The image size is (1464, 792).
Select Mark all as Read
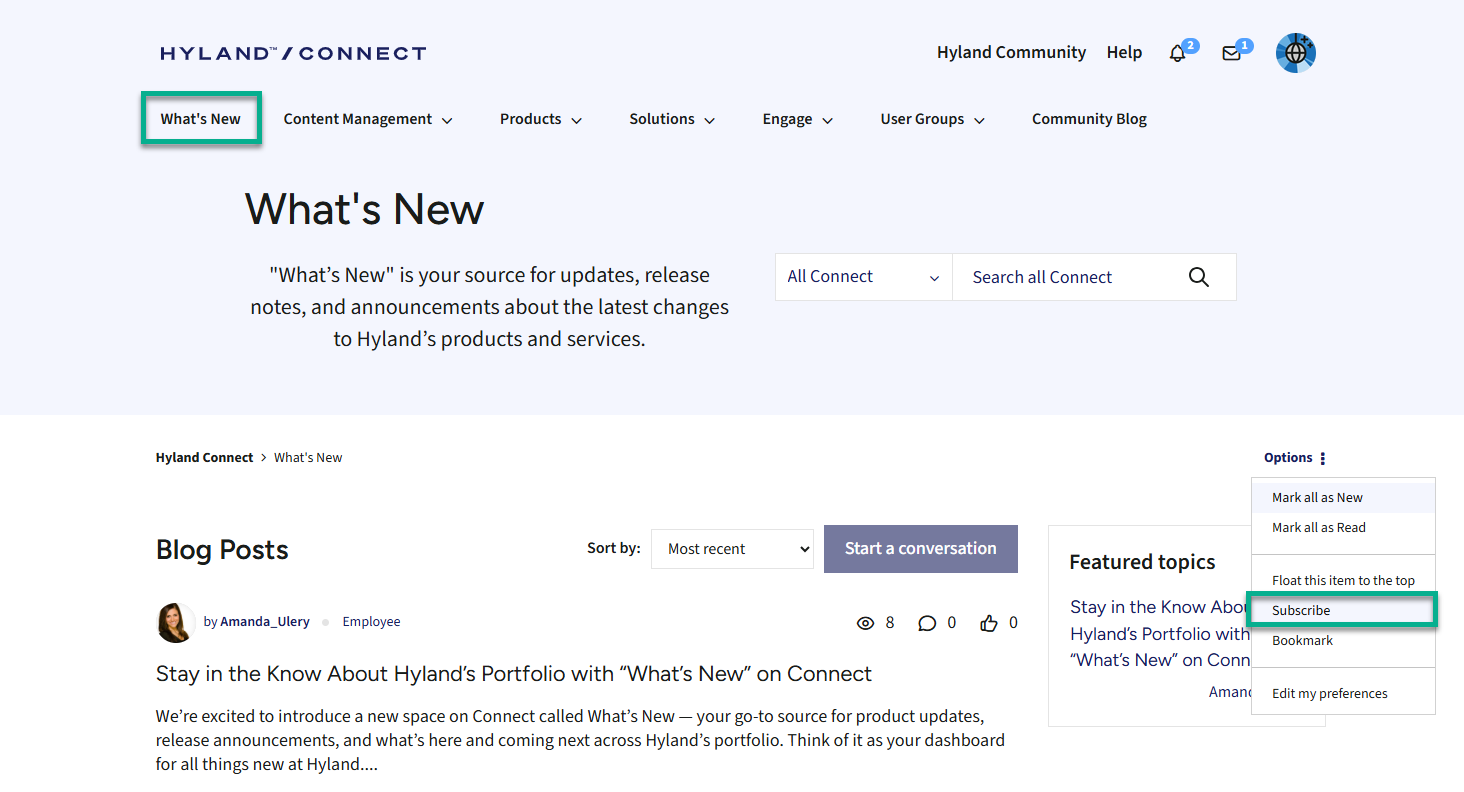point(1343,528)
